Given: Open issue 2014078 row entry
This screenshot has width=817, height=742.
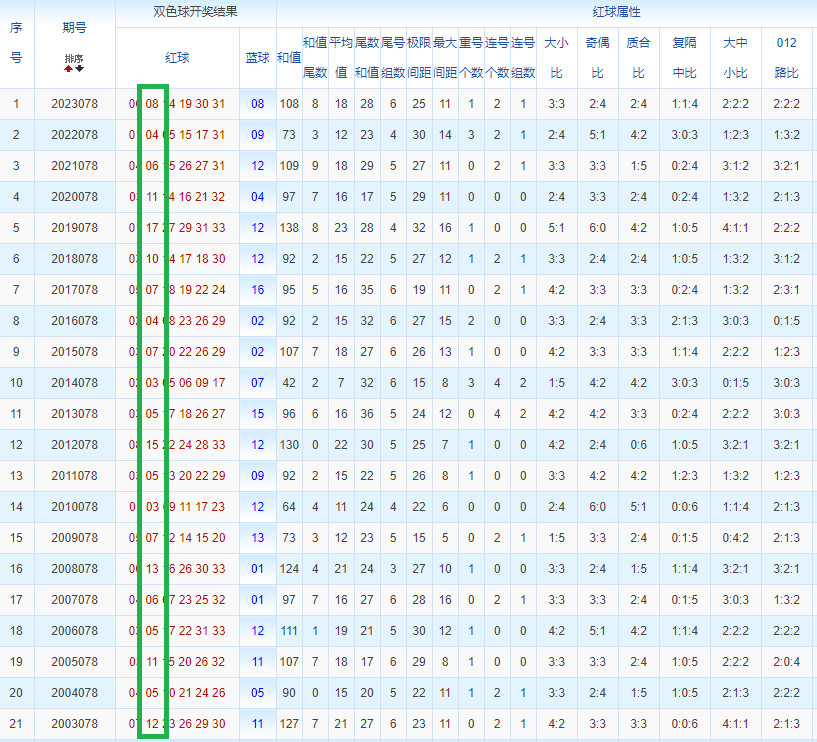Looking at the screenshot, I should click(x=75, y=383).
